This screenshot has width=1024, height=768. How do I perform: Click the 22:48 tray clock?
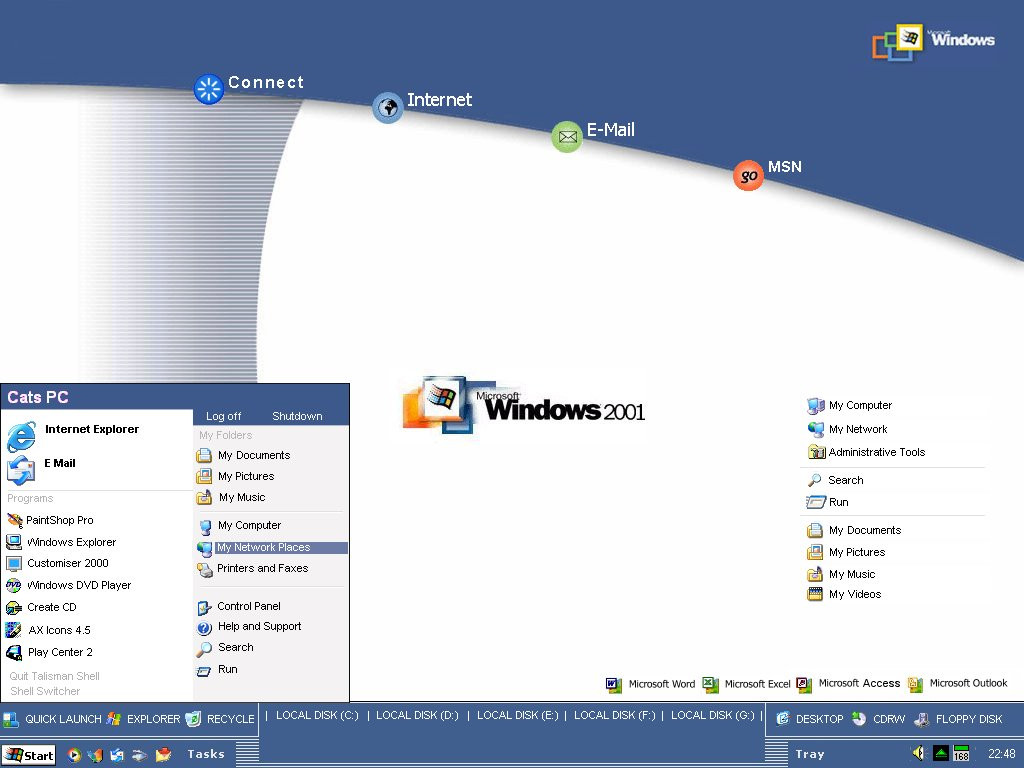[x=1001, y=754]
